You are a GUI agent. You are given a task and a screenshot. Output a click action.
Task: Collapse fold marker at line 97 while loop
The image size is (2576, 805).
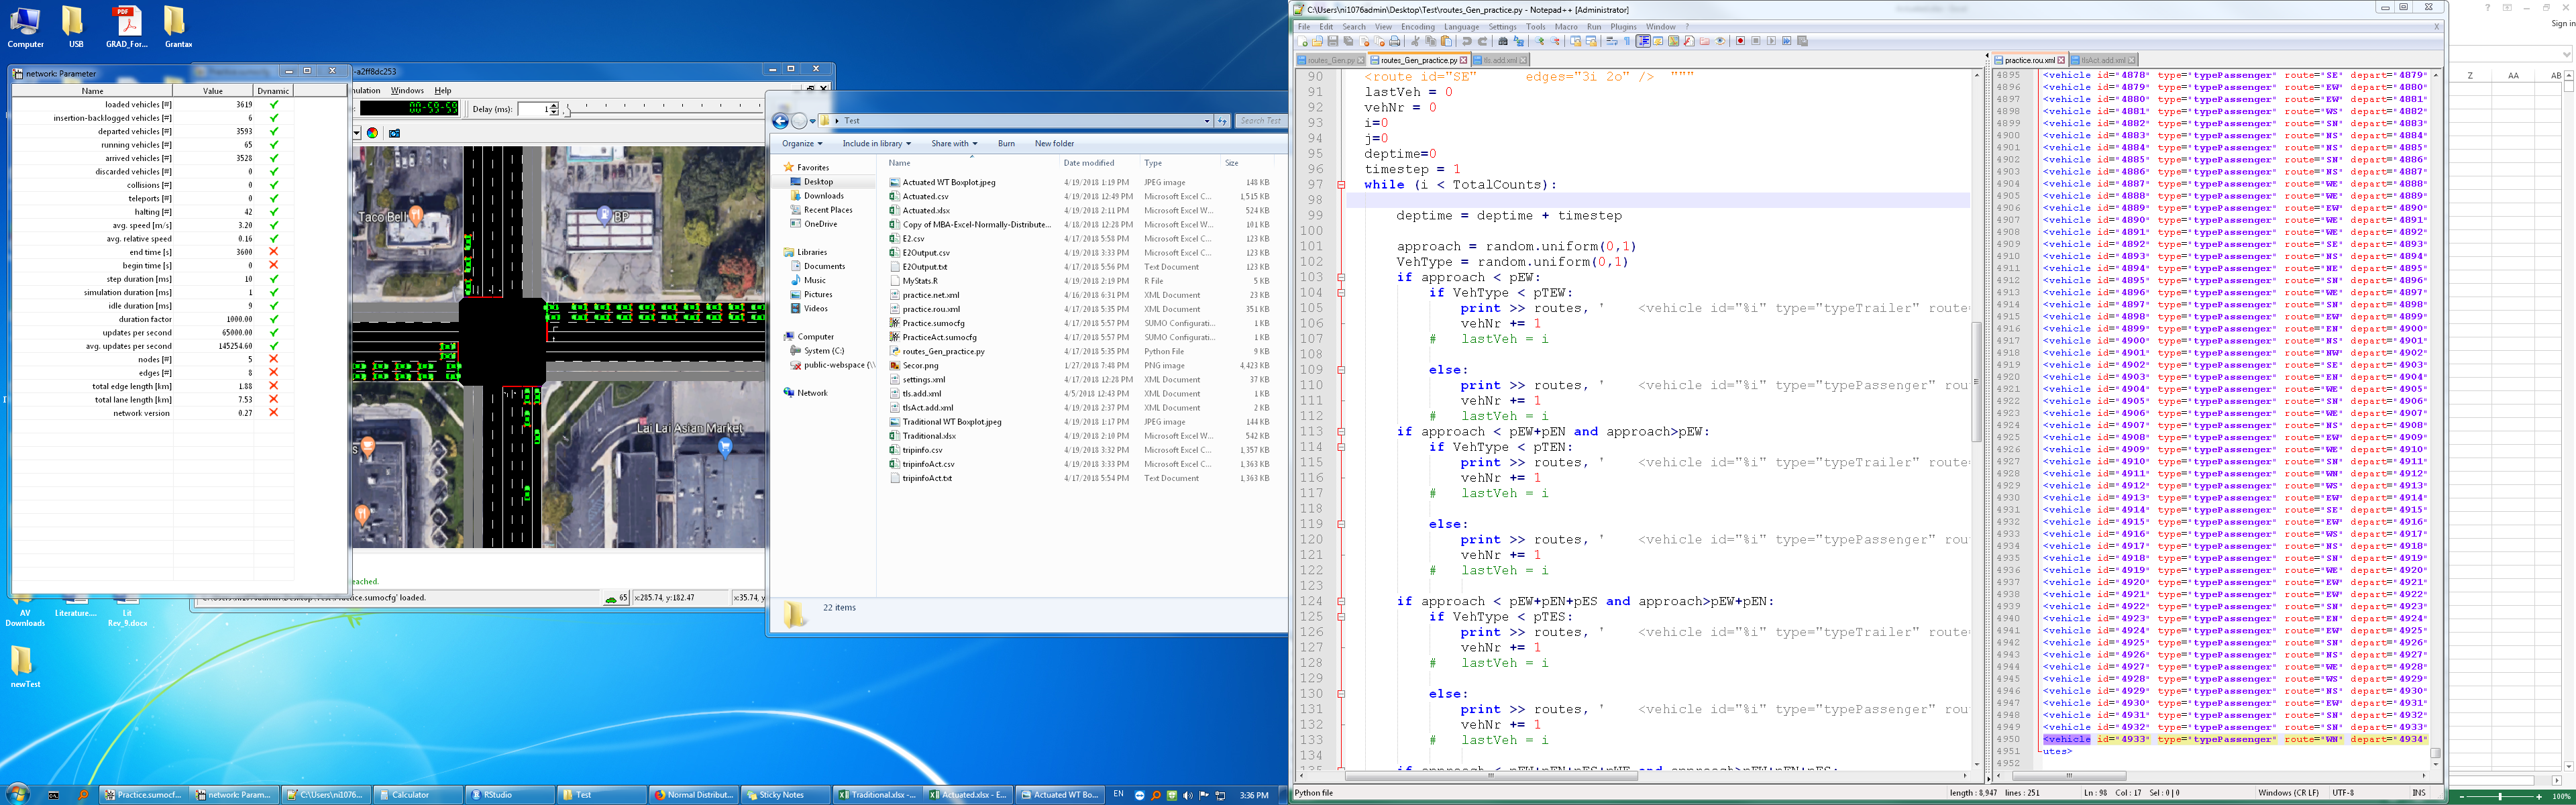1341,185
